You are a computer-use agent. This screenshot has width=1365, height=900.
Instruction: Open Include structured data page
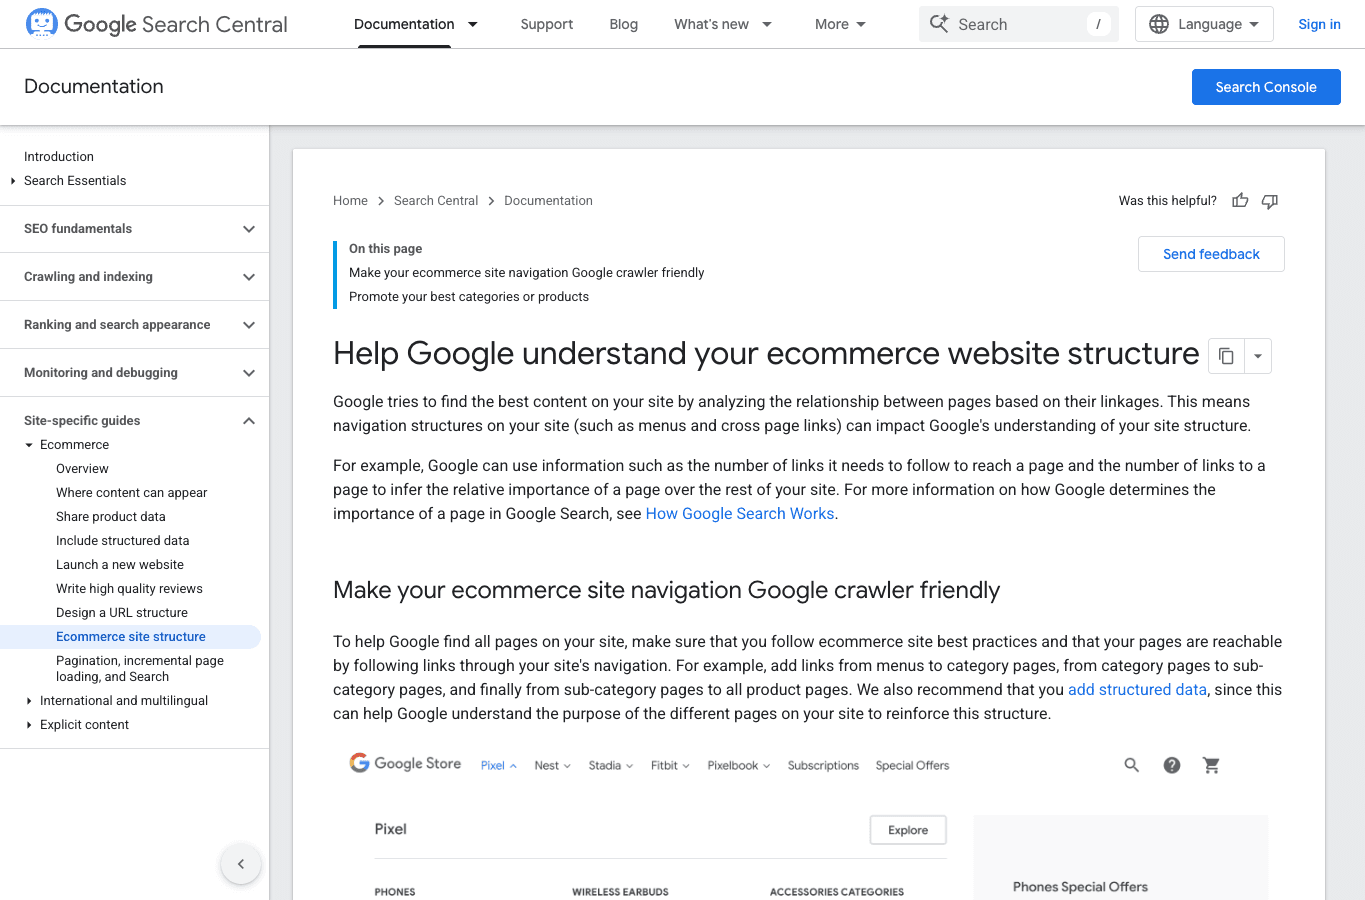tap(122, 541)
